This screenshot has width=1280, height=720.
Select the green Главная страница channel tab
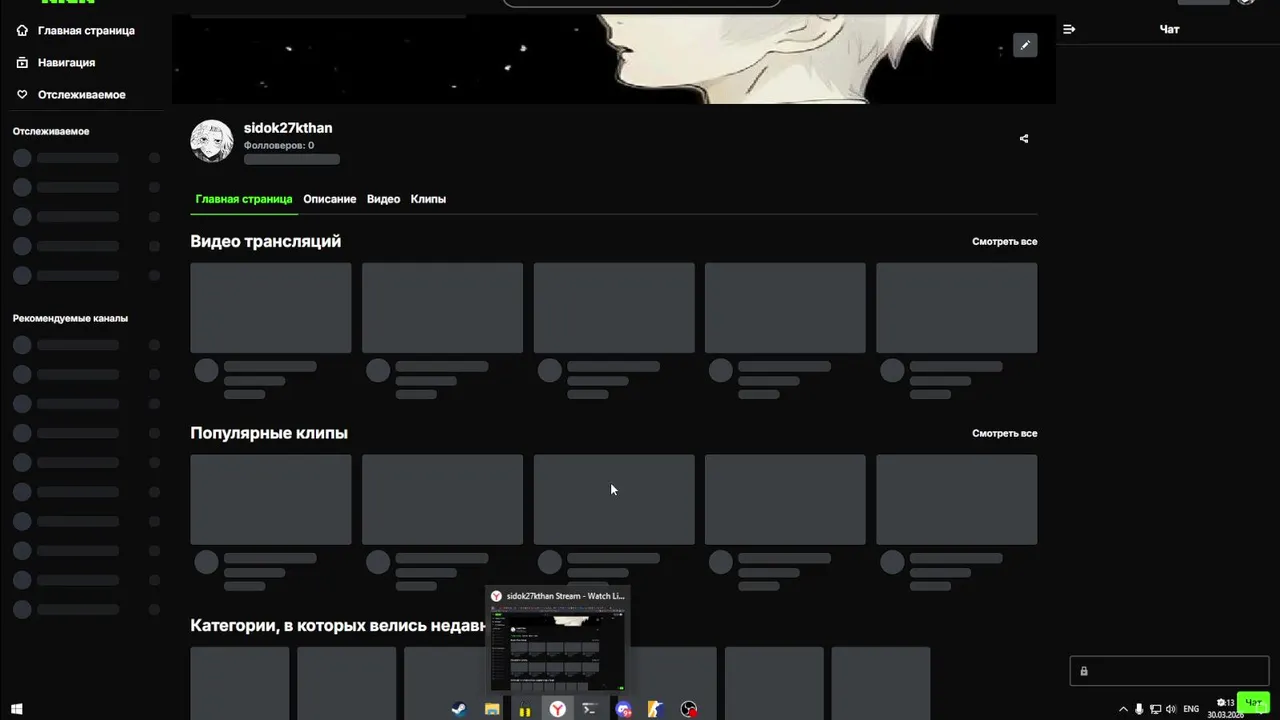(244, 199)
